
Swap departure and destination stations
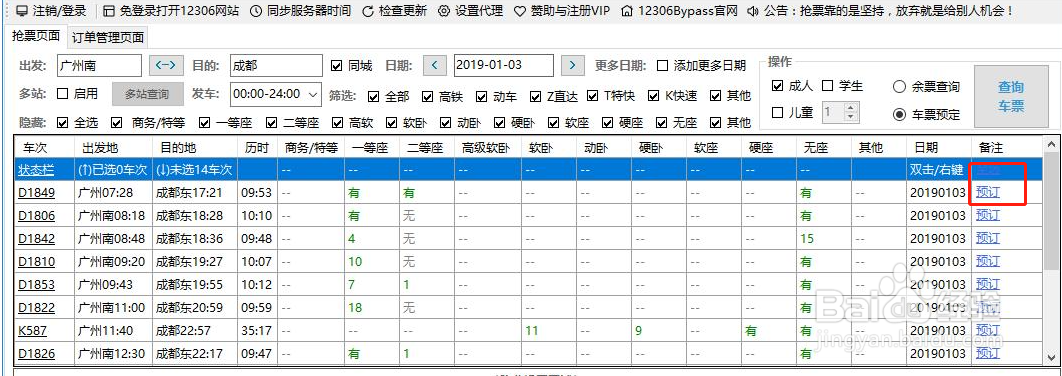click(166, 65)
